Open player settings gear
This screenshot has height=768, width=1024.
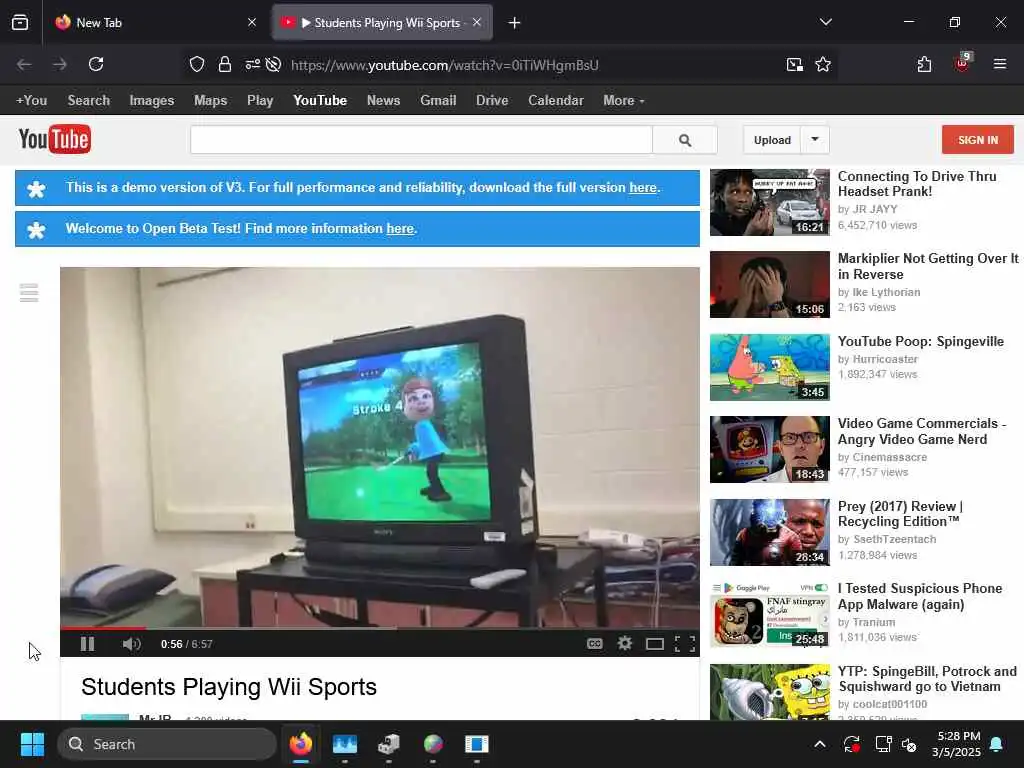click(x=624, y=644)
